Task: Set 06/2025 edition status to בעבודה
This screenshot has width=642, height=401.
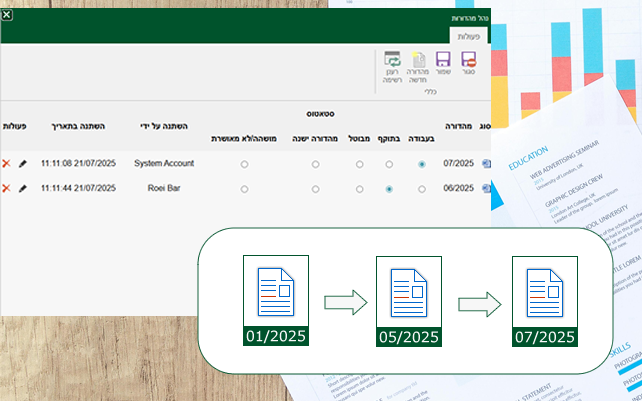Action: 422,188
